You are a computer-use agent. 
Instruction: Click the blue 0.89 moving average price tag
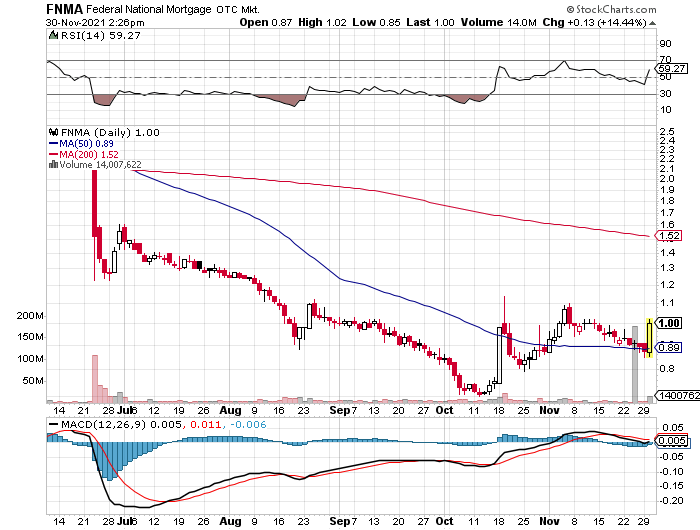coord(669,347)
